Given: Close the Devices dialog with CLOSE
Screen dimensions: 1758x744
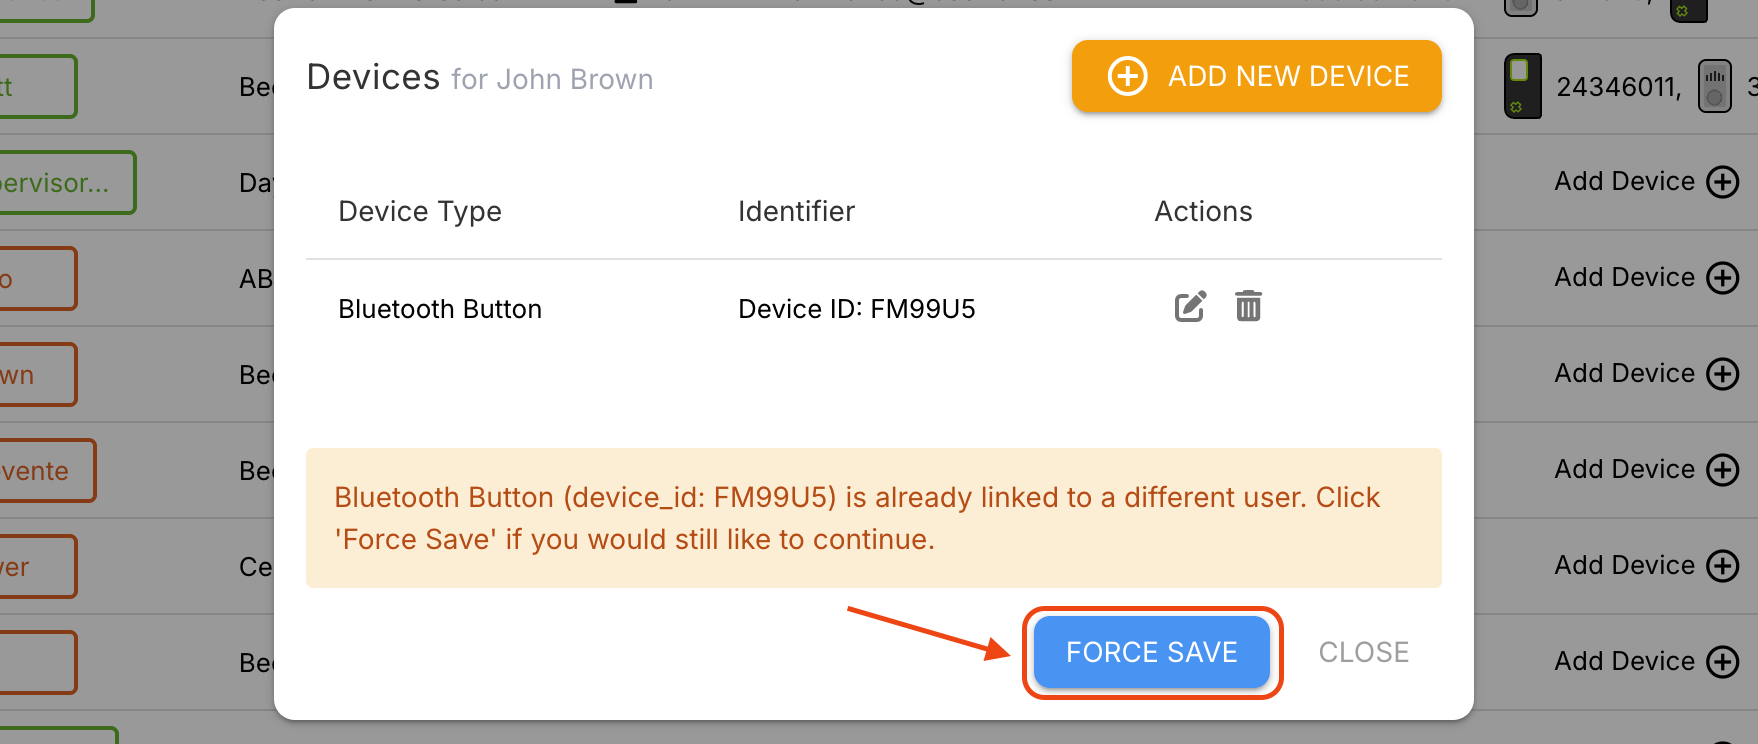Looking at the screenshot, I should 1363,652.
